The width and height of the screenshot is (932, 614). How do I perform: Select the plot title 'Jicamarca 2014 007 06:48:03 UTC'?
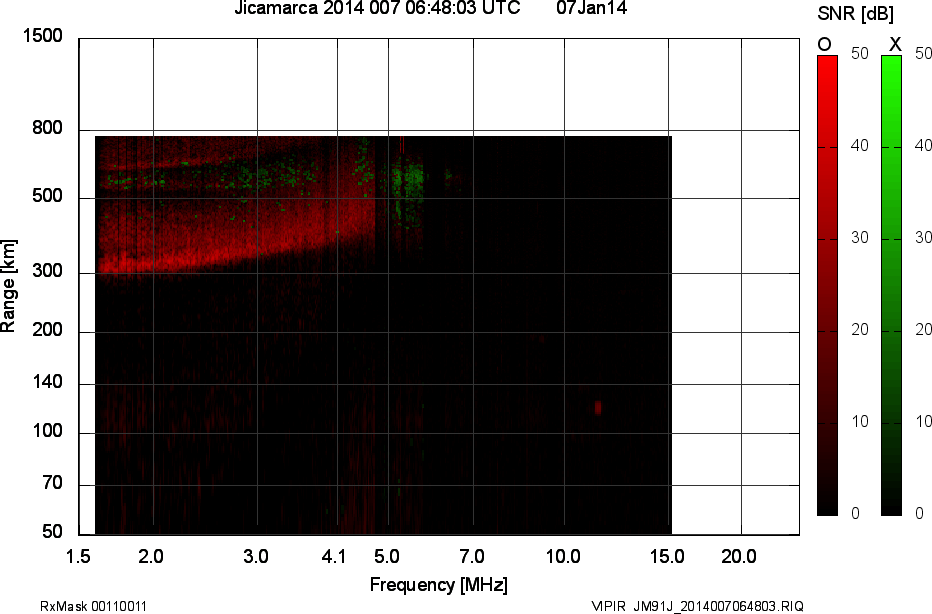click(x=377, y=8)
